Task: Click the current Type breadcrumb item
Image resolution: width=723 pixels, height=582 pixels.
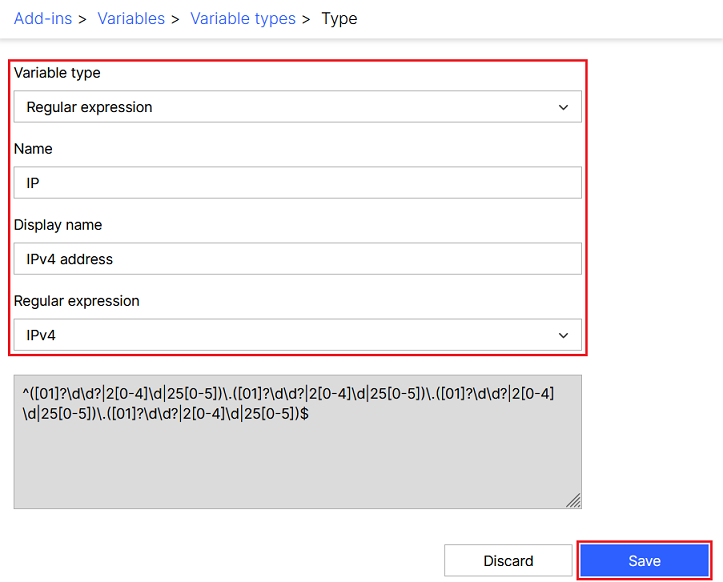Action: [x=339, y=19]
